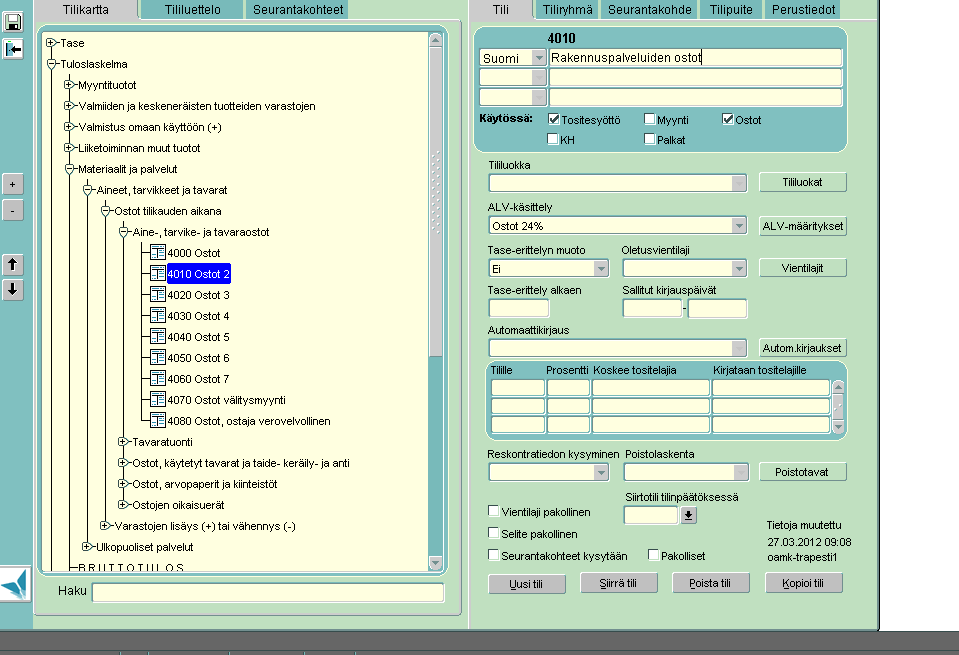This screenshot has width=959, height=655.
Task: Click account icon for 4020 Ostot 3
Action: 158,294
